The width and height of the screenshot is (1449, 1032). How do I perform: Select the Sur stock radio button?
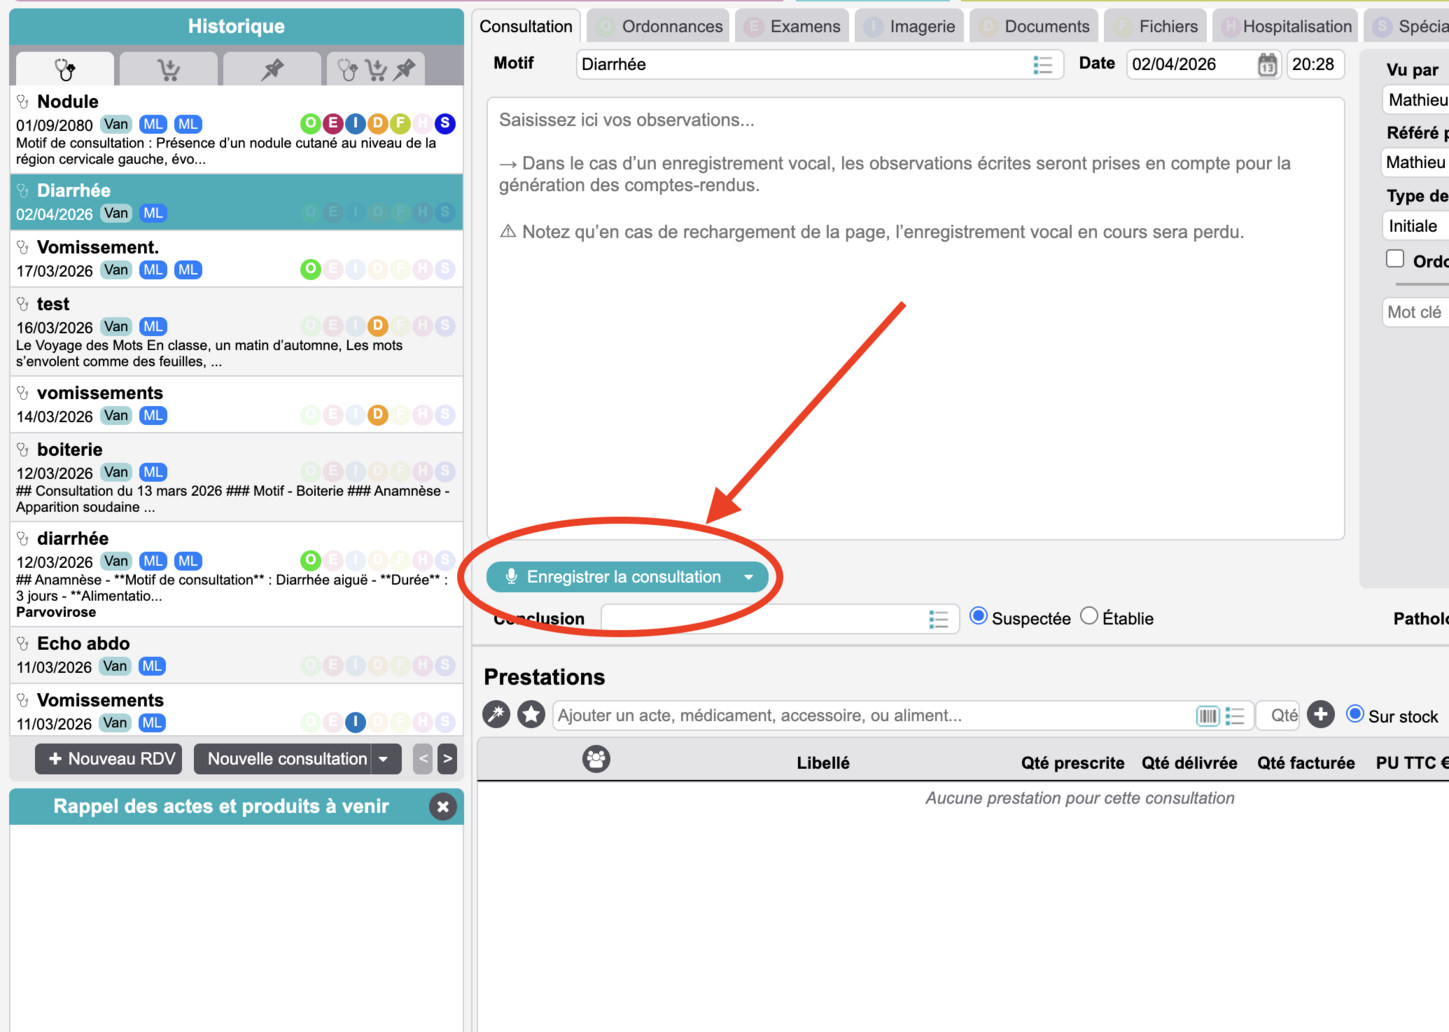click(1355, 714)
